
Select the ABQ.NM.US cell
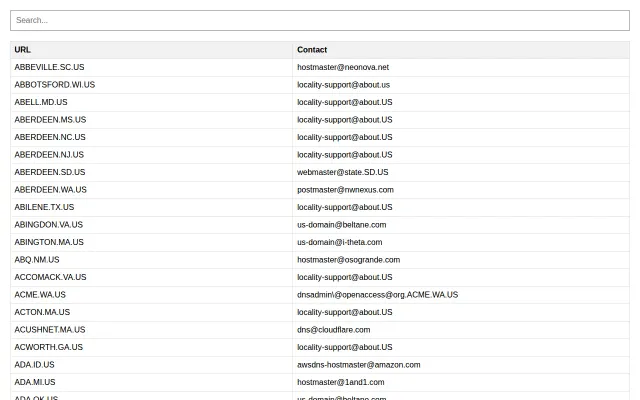tap(151, 260)
